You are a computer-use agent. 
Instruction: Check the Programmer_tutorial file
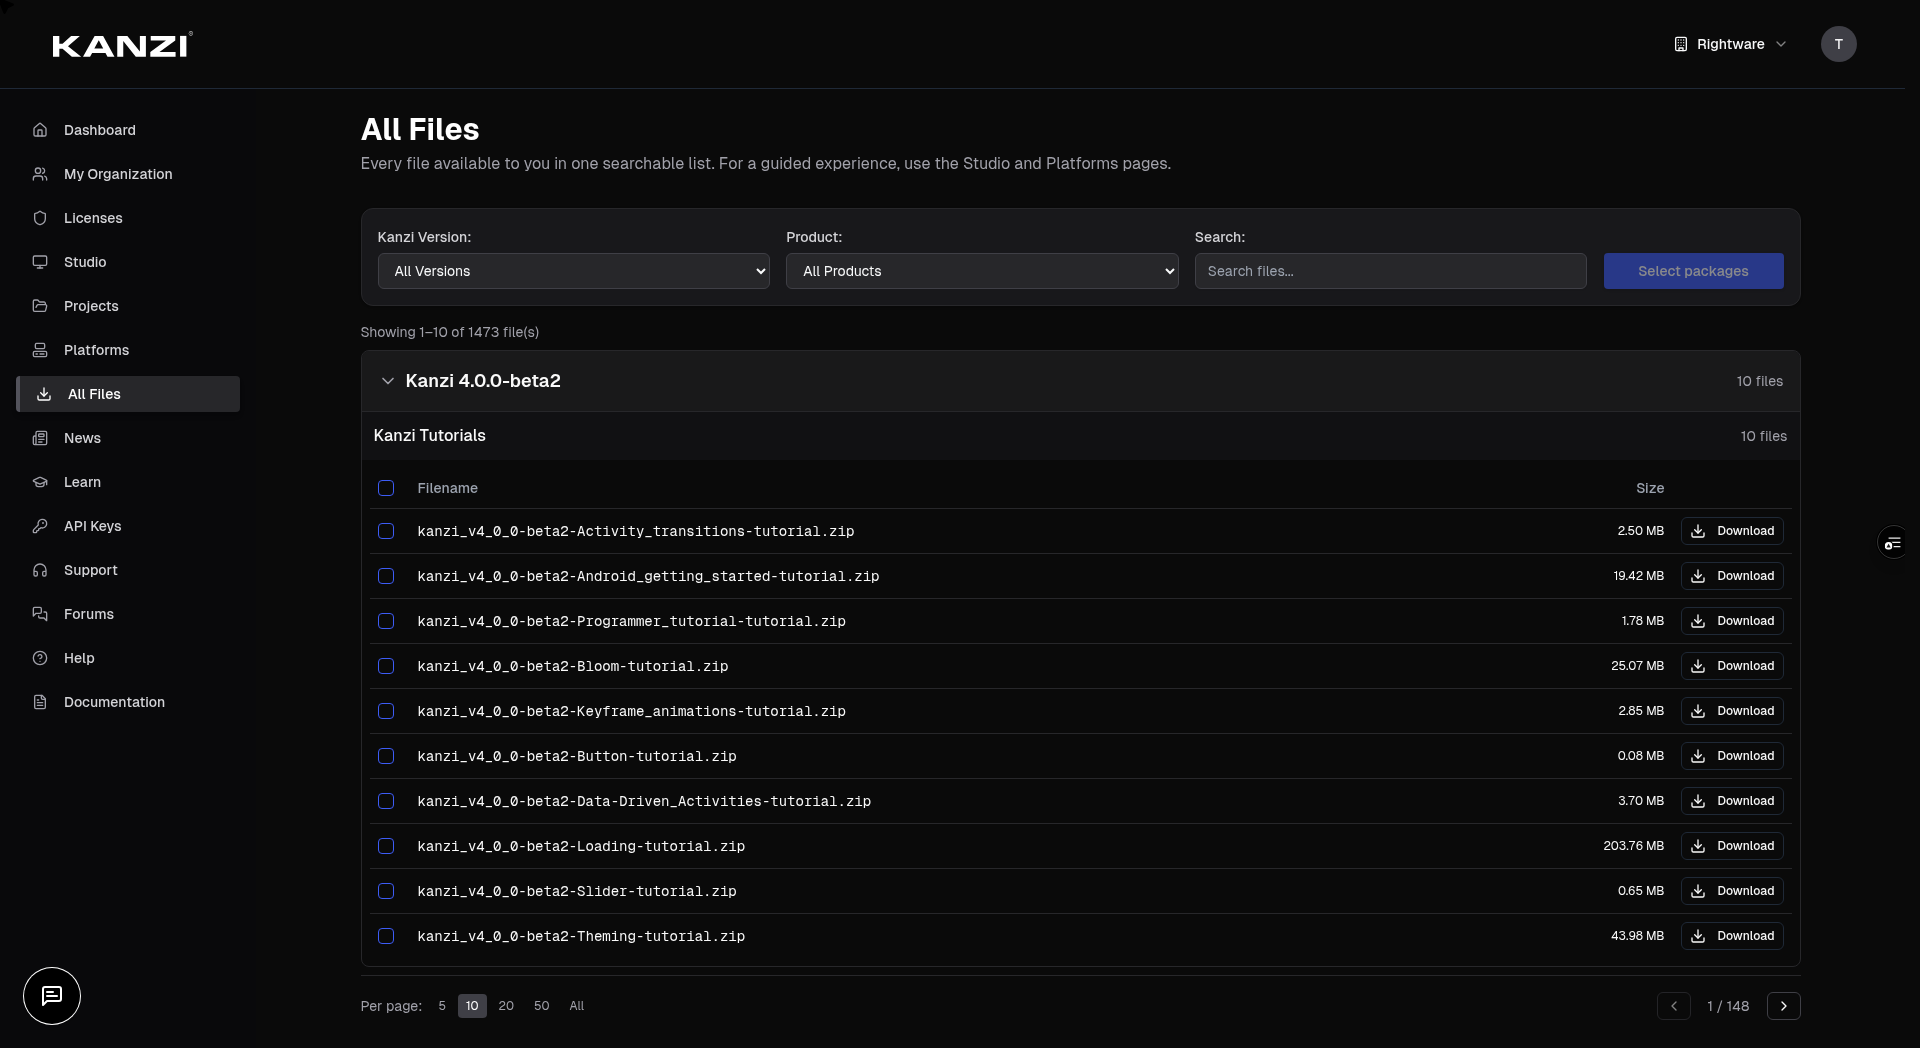(x=386, y=621)
